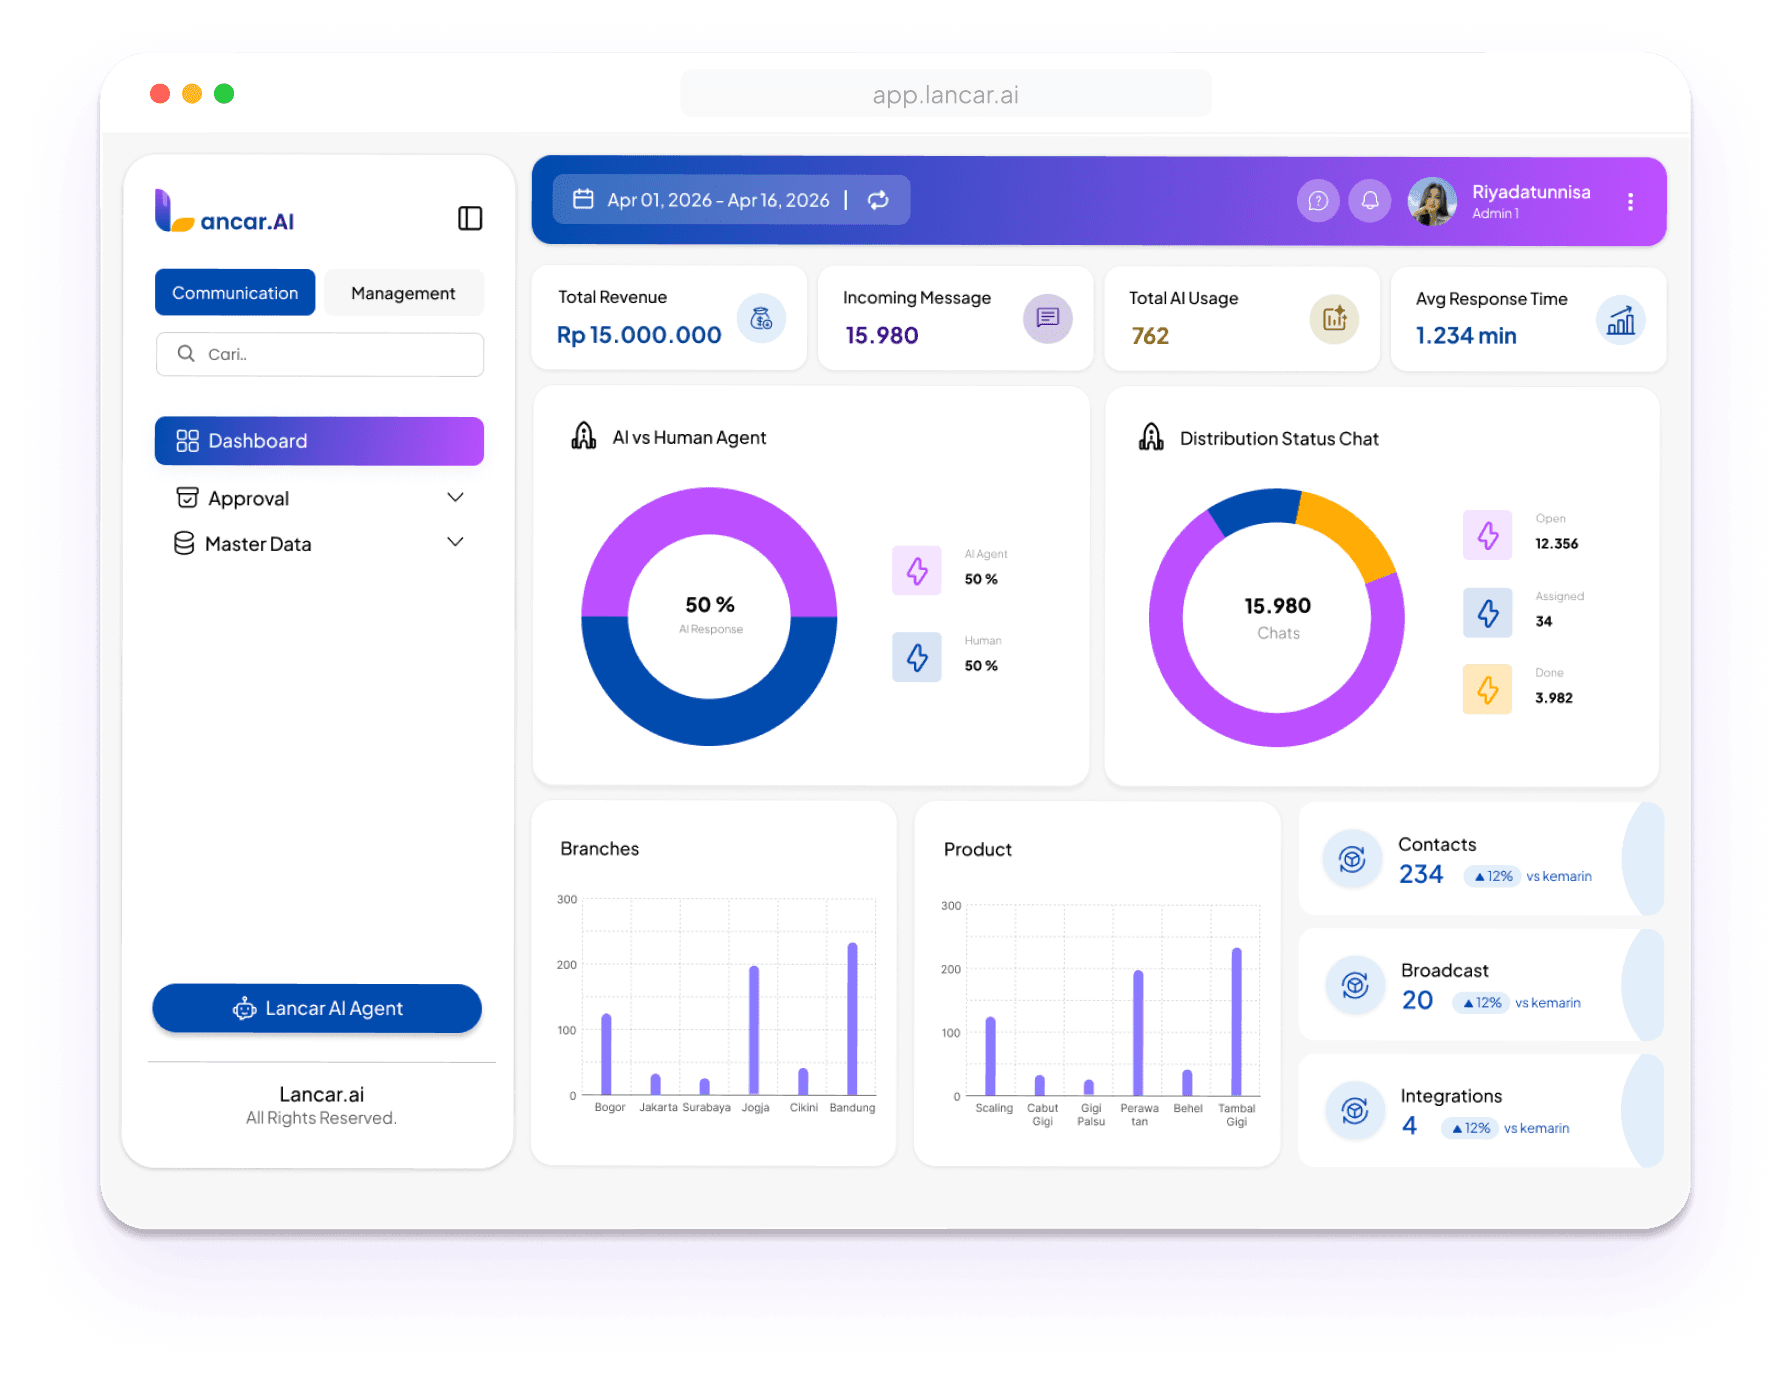Click the Lancar.AI logo
This screenshot has height=1378, width=1791.
[x=225, y=212]
